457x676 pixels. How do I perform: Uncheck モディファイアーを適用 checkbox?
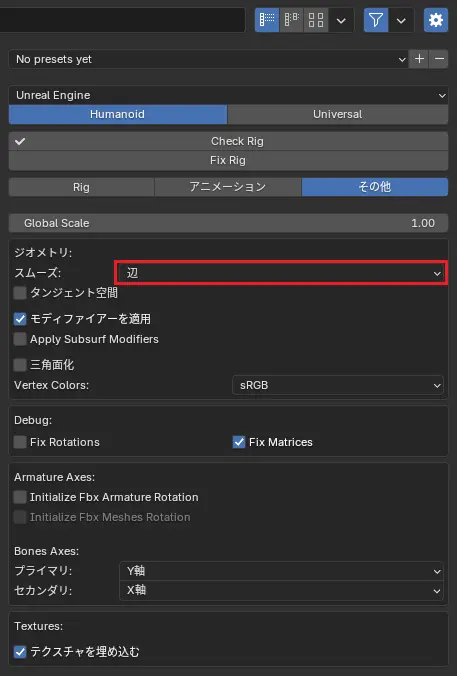[20, 319]
